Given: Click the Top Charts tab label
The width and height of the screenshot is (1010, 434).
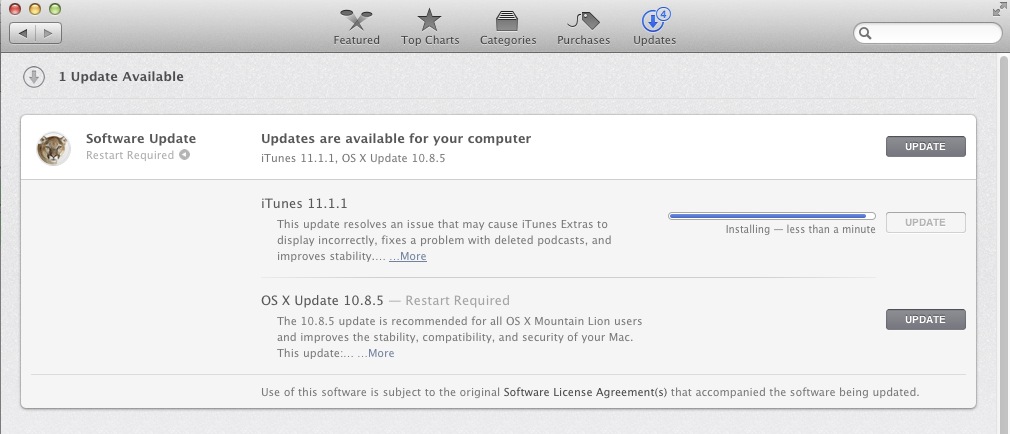Looking at the screenshot, I should 430,40.
